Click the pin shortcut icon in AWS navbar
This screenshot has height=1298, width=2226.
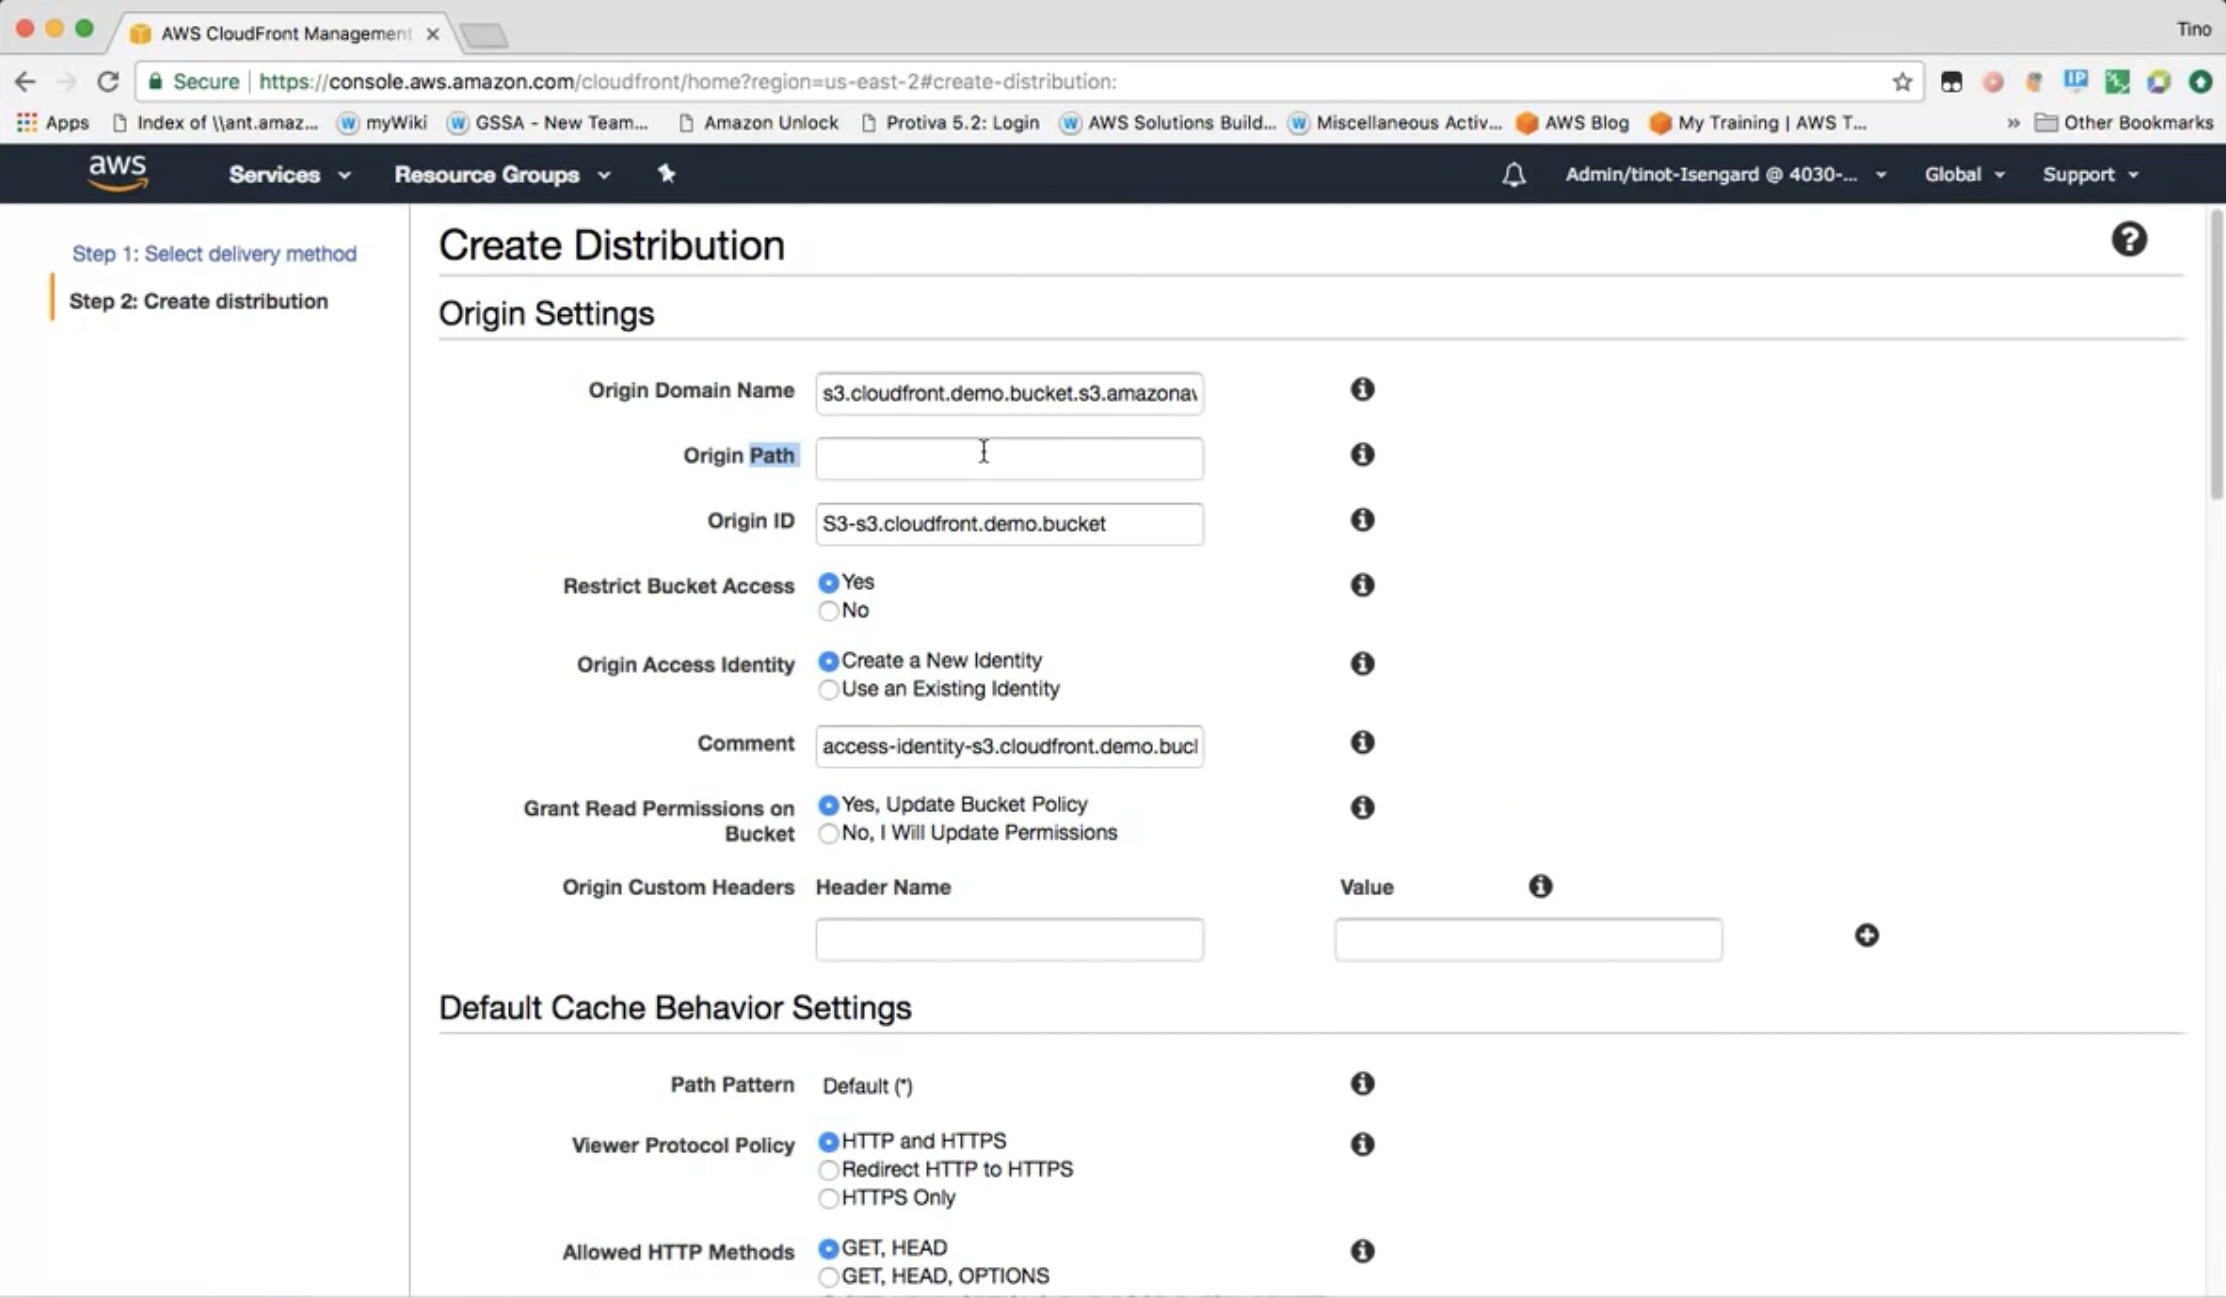pos(666,174)
